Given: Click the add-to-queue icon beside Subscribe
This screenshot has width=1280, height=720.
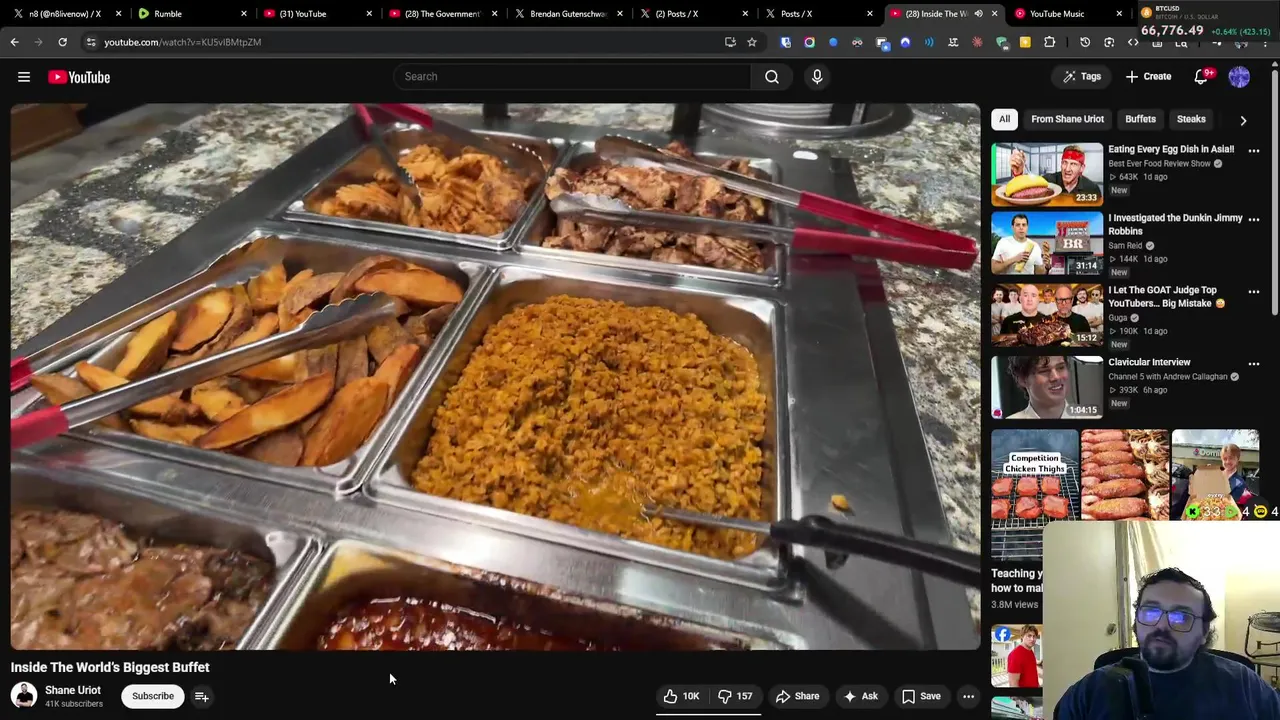Looking at the screenshot, I should pyautogui.click(x=201, y=696).
